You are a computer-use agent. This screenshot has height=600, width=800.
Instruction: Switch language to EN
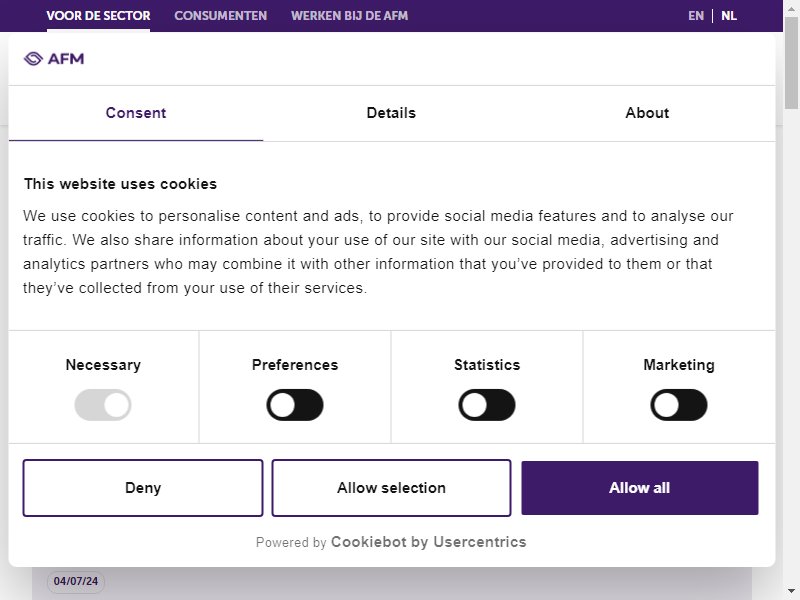(x=696, y=16)
